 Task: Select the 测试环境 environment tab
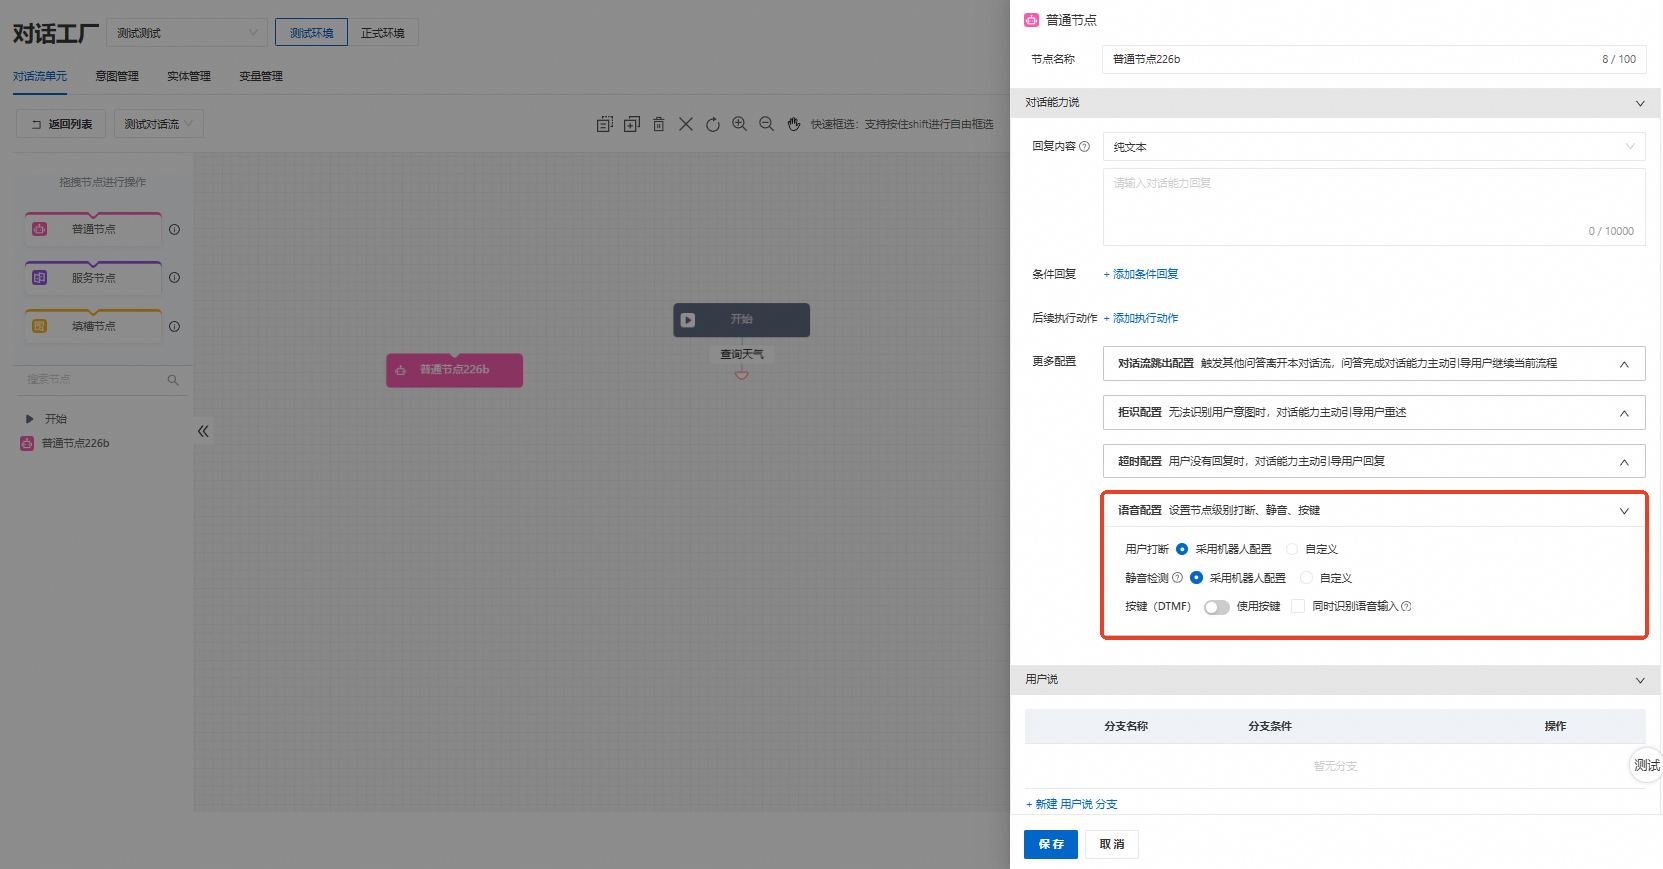coord(311,33)
